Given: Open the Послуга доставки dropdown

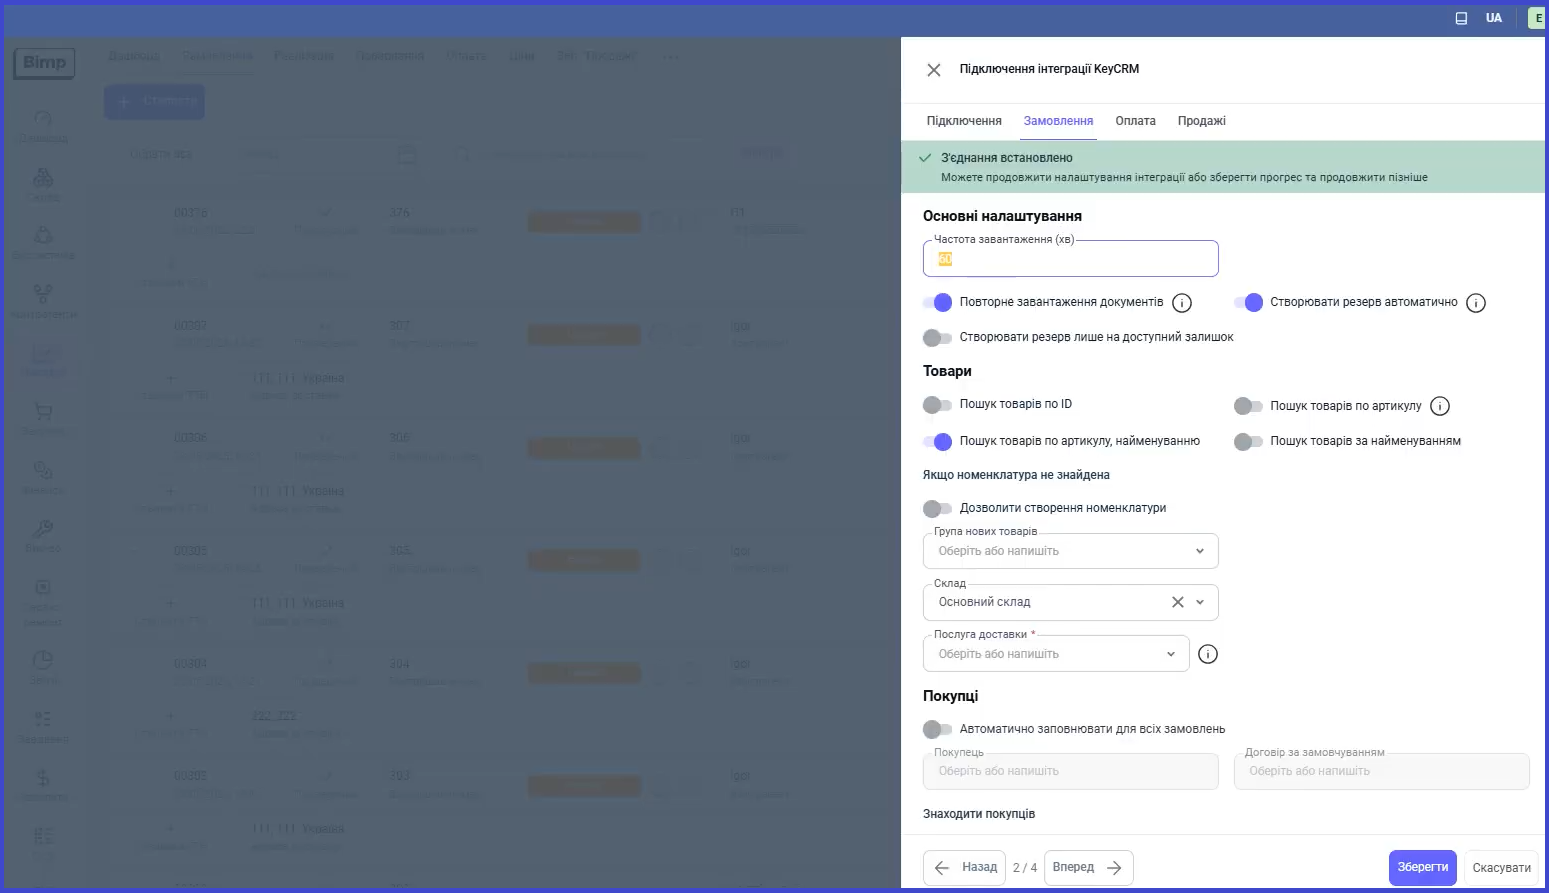Looking at the screenshot, I should tap(1056, 654).
